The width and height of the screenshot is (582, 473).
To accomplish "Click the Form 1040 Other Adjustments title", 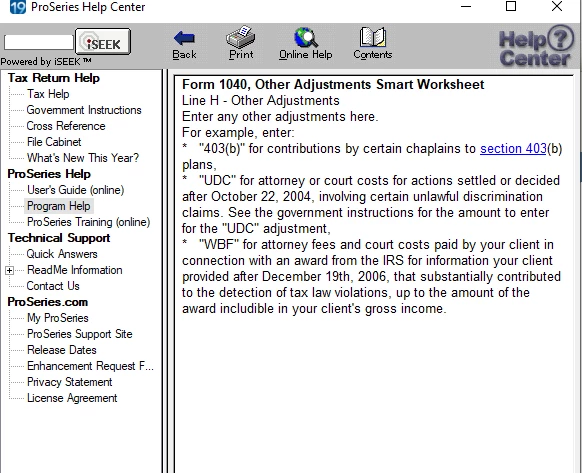I will pyautogui.click(x=333, y=84).
